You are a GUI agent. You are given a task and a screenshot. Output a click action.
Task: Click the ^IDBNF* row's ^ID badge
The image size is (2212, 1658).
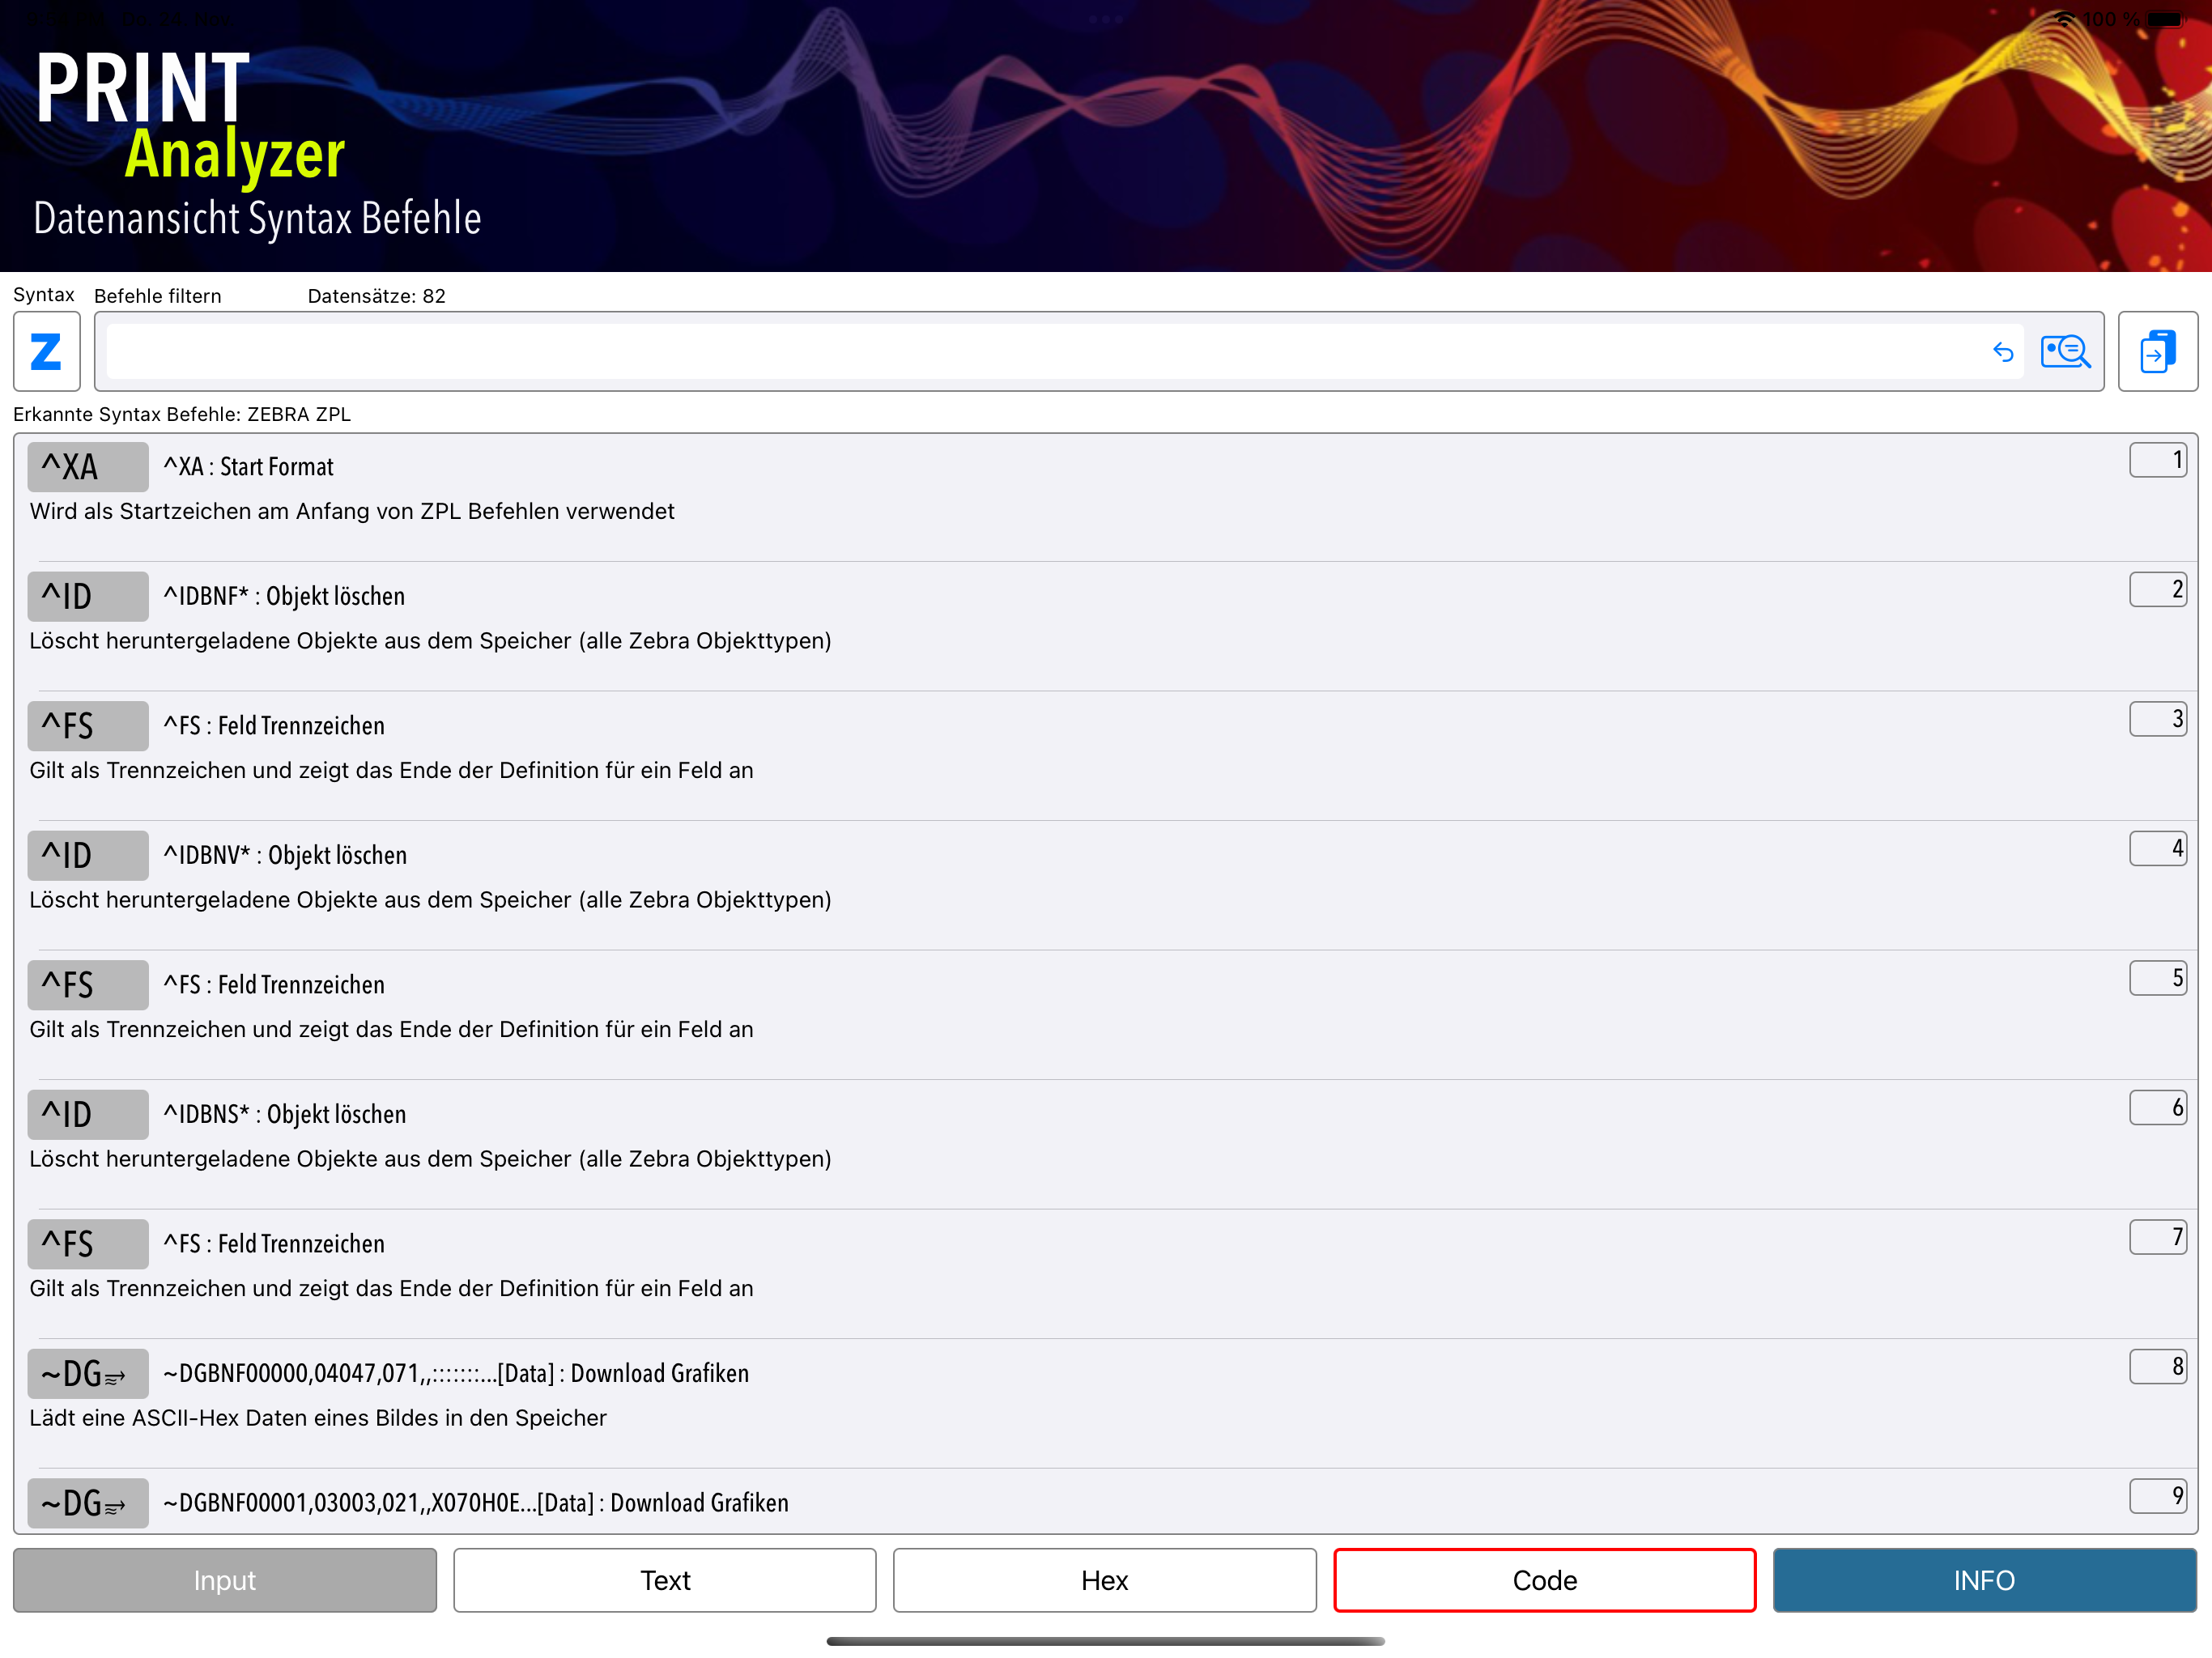click(x=88, y=596)
